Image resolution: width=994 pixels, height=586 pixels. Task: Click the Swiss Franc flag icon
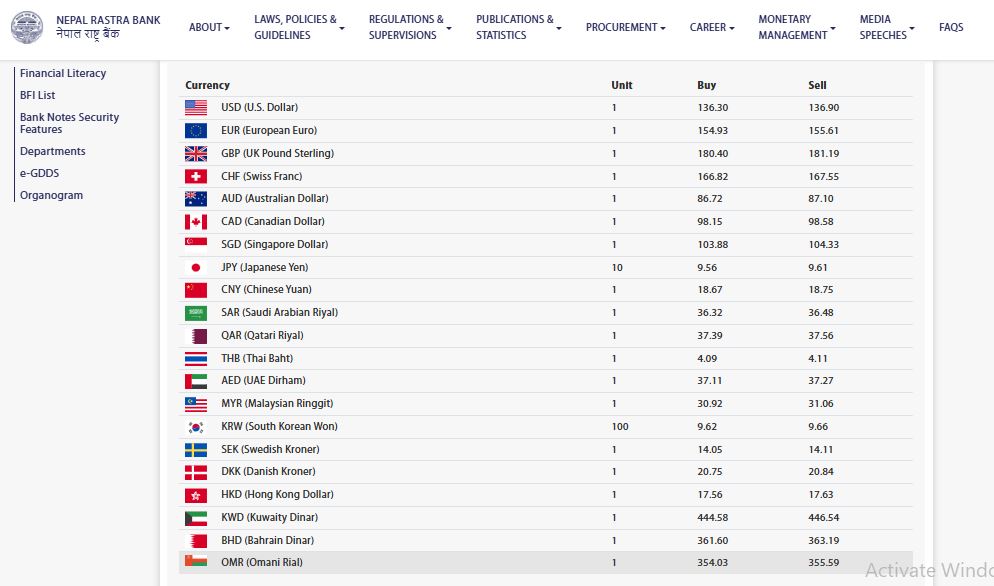(196, 176)
